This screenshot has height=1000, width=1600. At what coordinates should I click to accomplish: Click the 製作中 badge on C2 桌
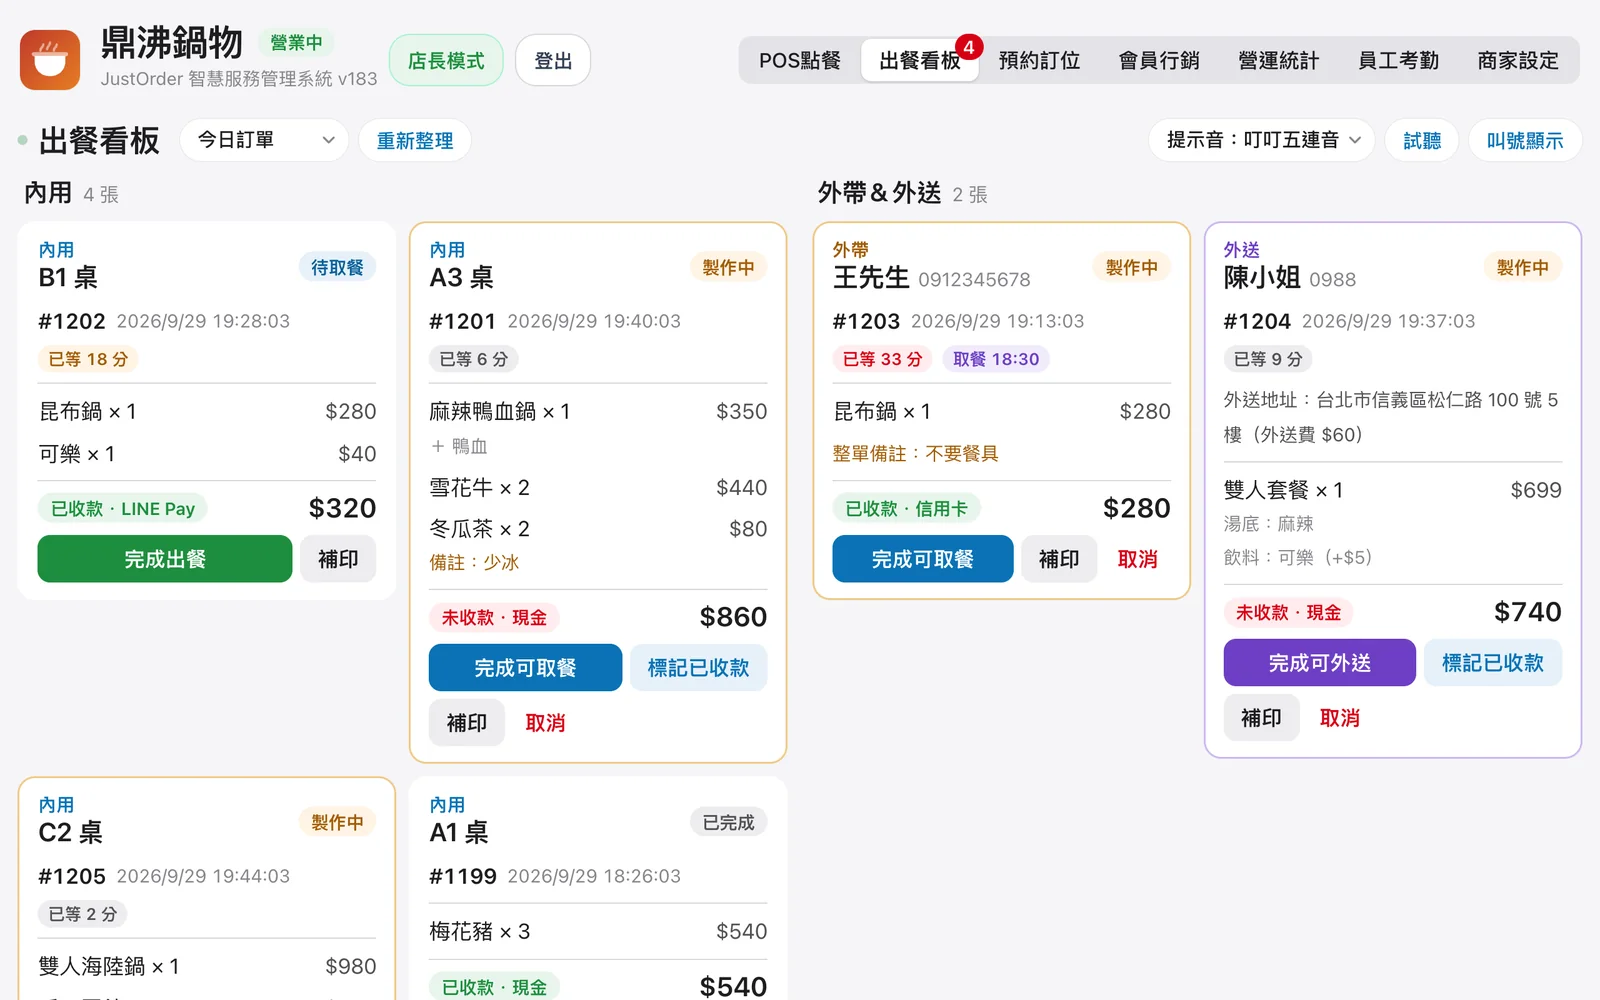point(337,822)
